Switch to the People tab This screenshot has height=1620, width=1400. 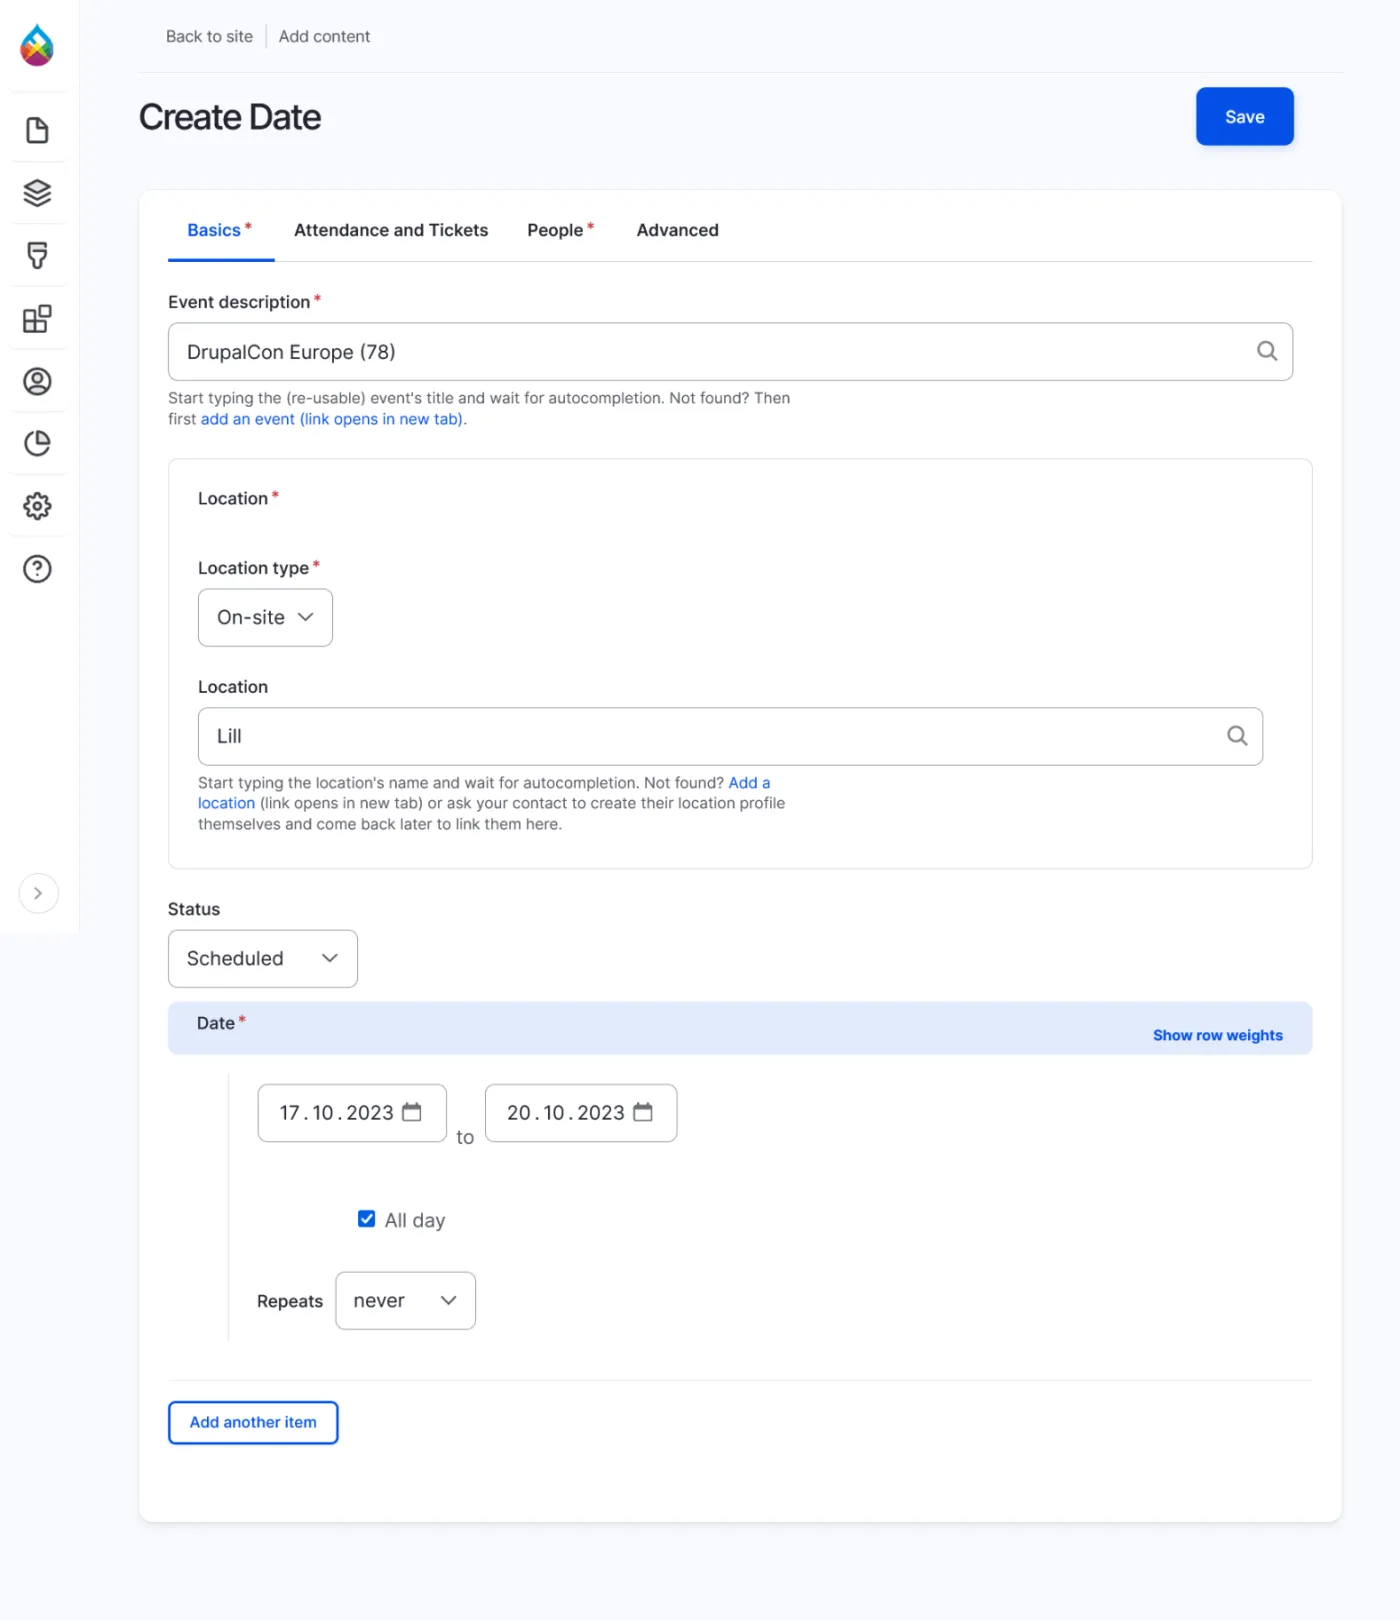(560, 230)
